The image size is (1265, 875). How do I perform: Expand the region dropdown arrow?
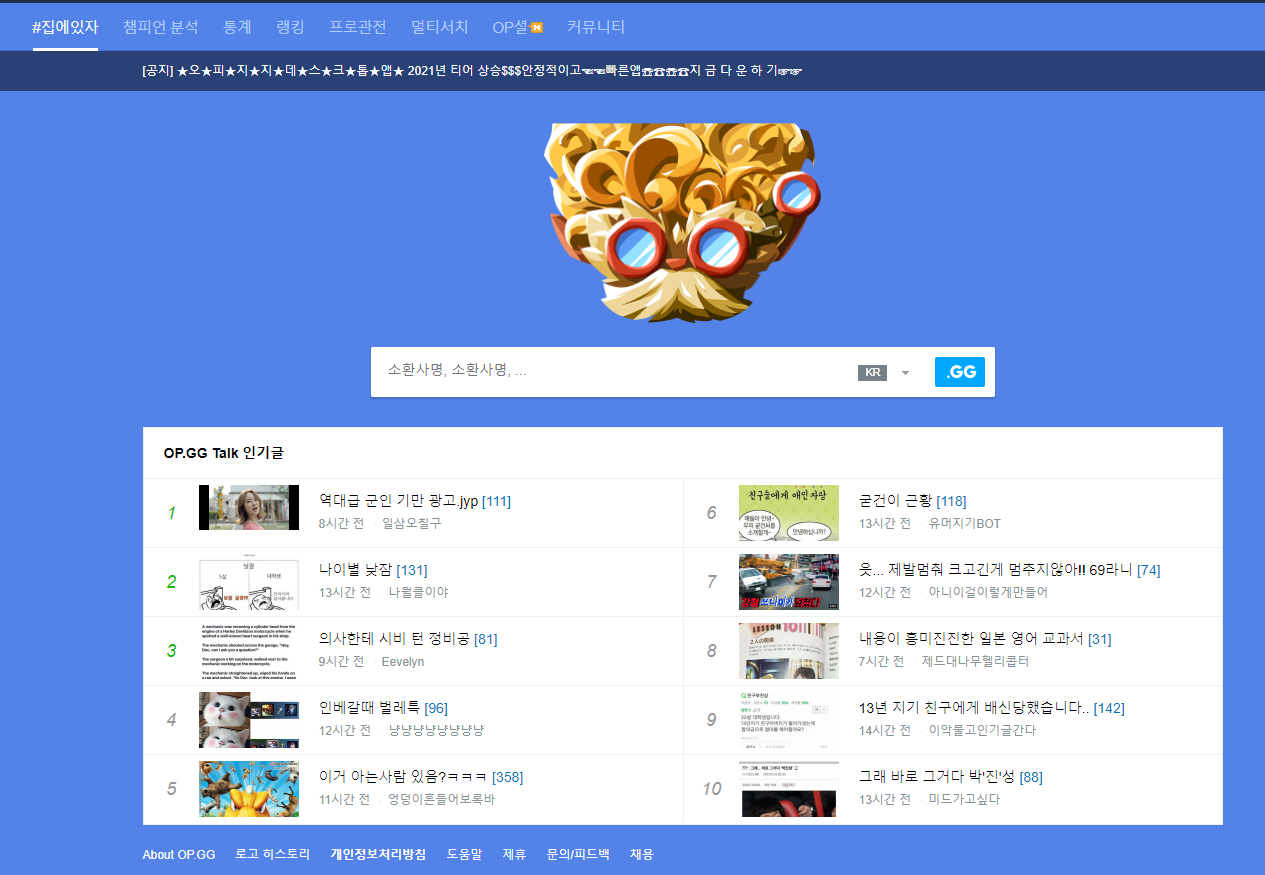(x=905, y=373)
